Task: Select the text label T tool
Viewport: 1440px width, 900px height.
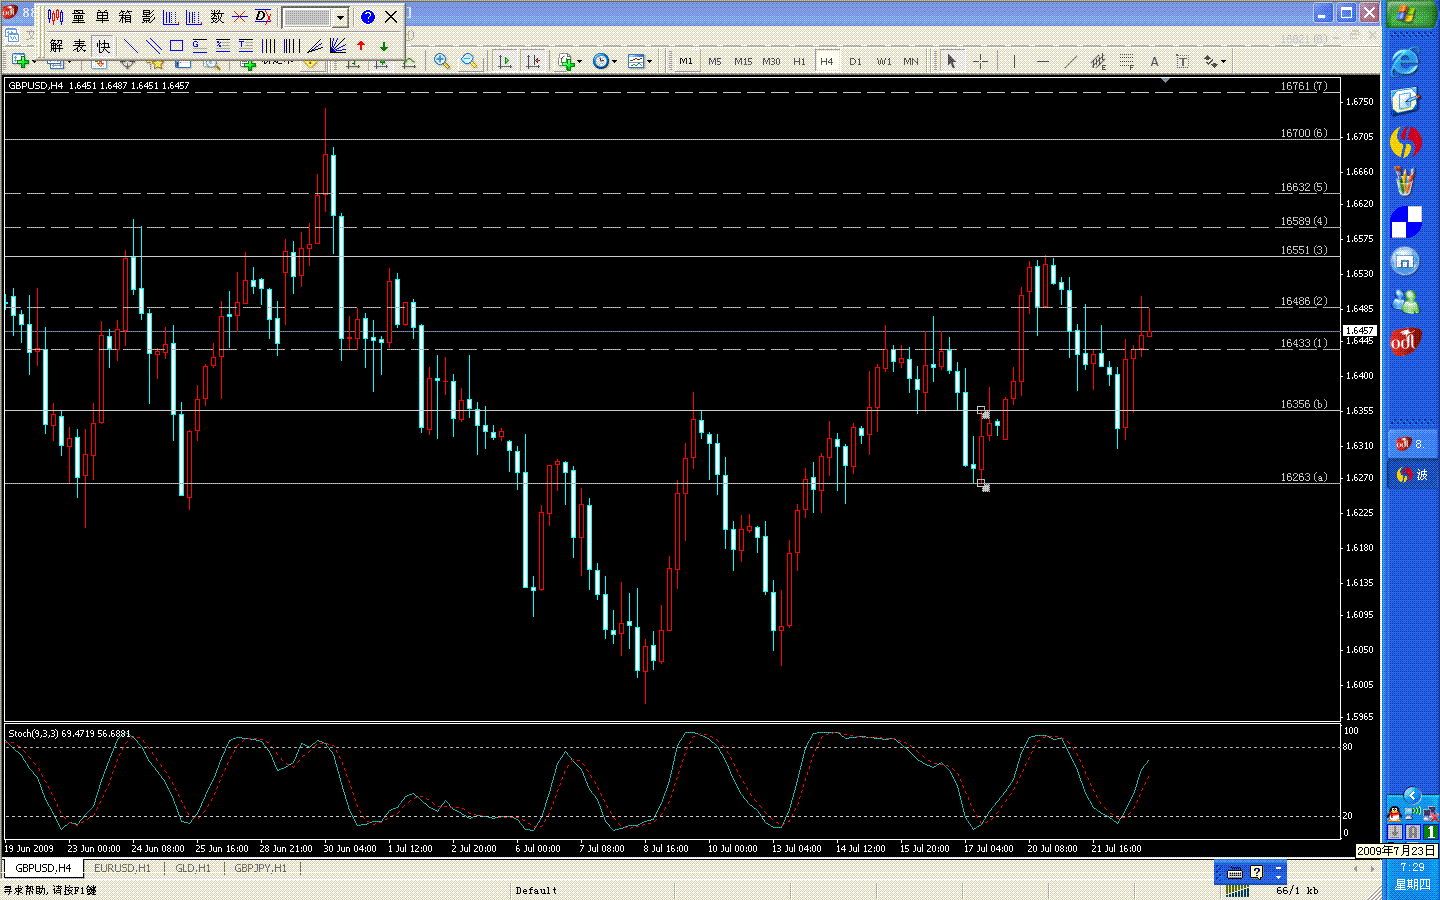Action: (1182, 61)
